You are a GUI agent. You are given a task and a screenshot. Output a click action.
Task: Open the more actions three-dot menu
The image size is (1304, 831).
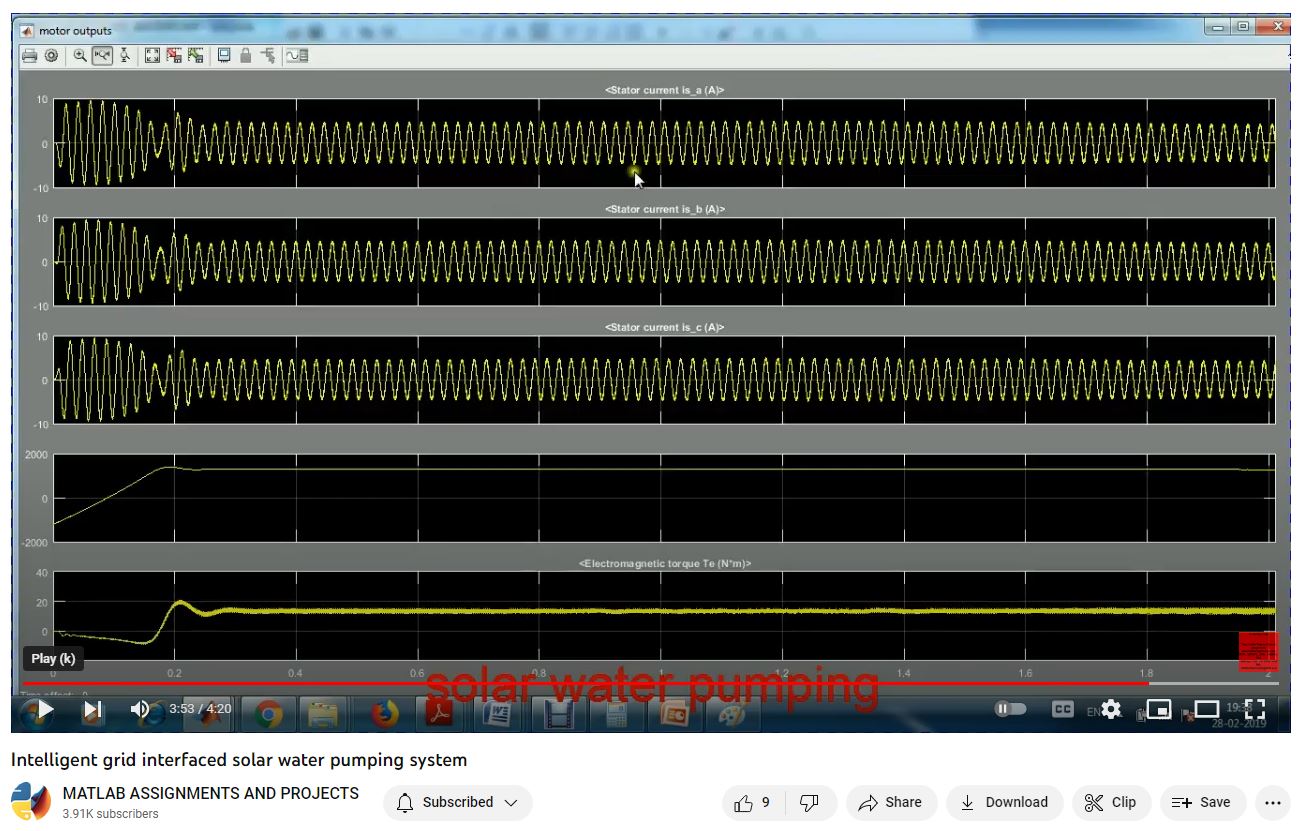[x=1272, y=802]
